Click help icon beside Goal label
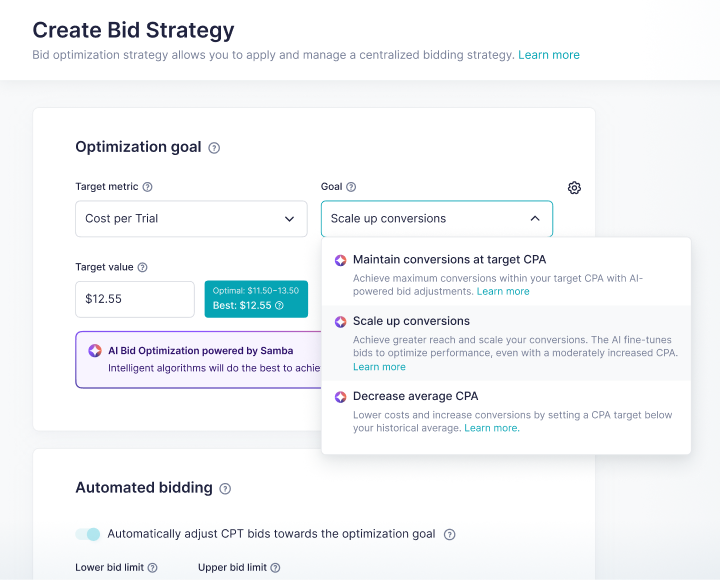This screenshot has width=720, height=580. [x=351, y=187]
